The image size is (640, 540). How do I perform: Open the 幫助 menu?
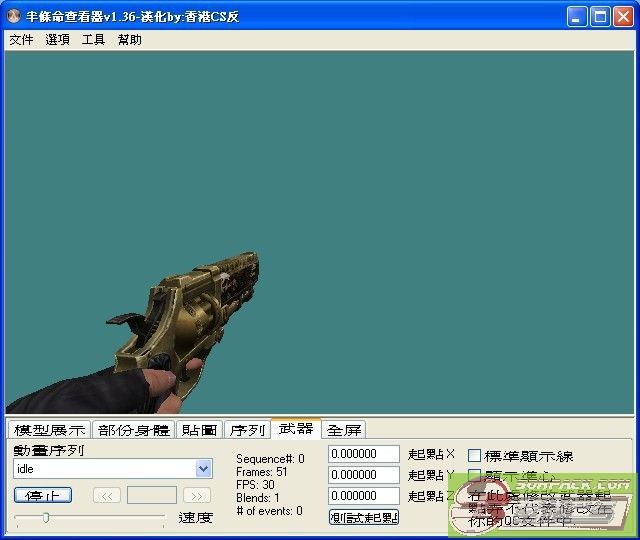click(129, 40)
